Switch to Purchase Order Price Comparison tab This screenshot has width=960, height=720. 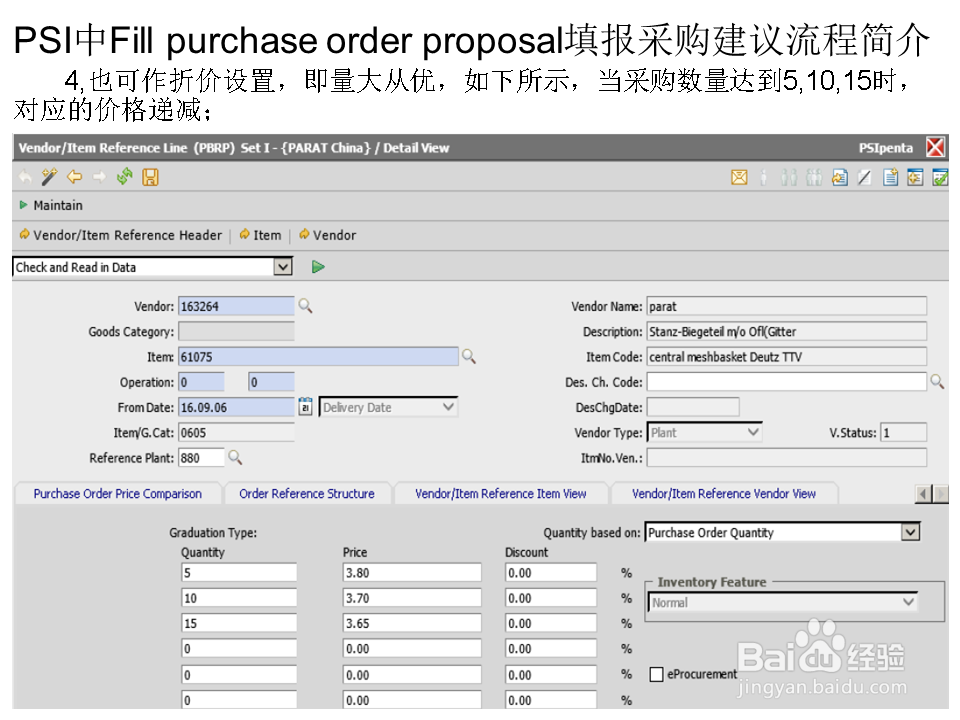click(x=118, y=493)
